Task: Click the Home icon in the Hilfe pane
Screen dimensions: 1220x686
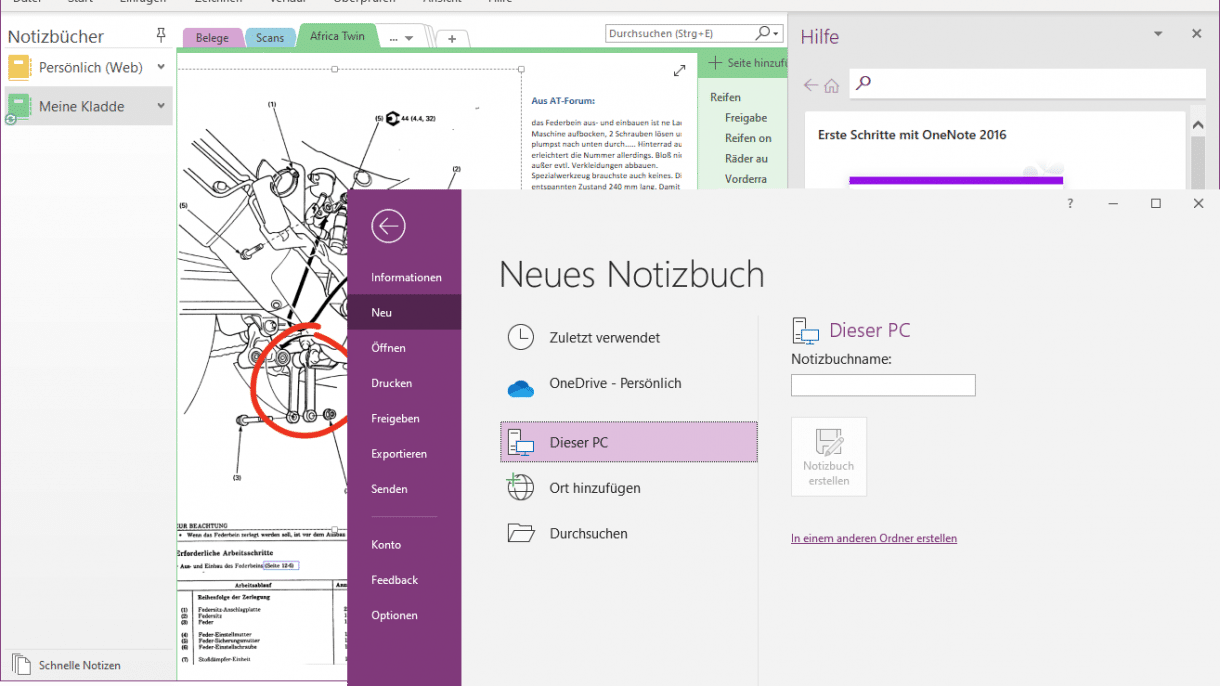Action: click(830, 84)
